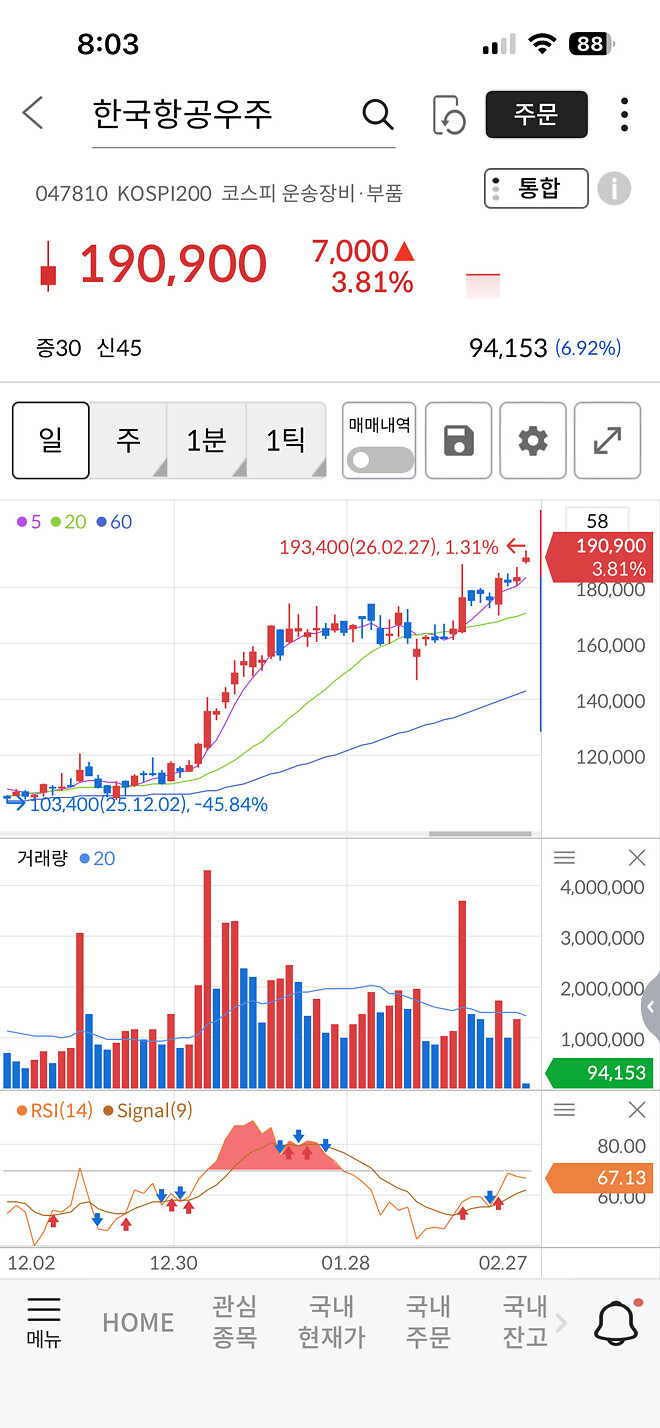Tap the 94,153 green volume tag

point(600,1073)
